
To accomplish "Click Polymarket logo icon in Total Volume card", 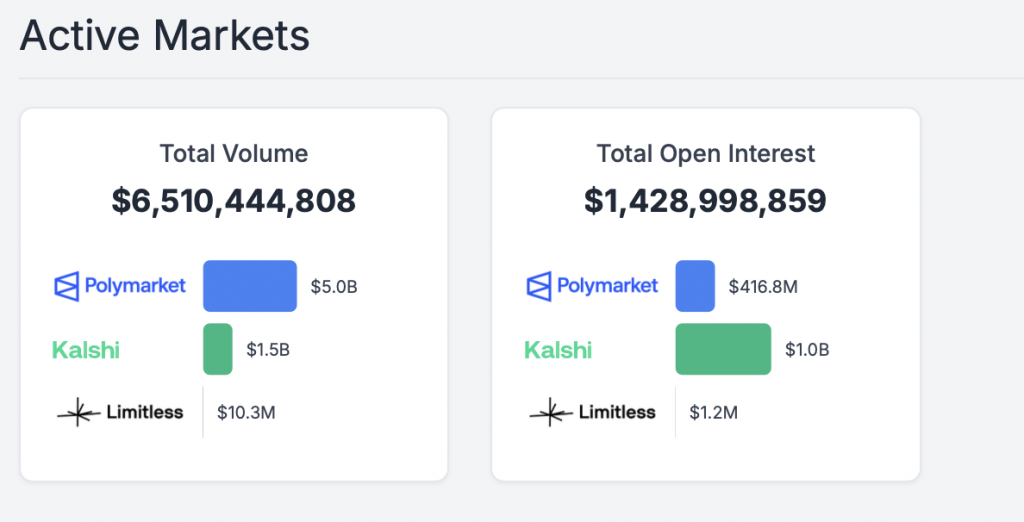I will 67,287.
